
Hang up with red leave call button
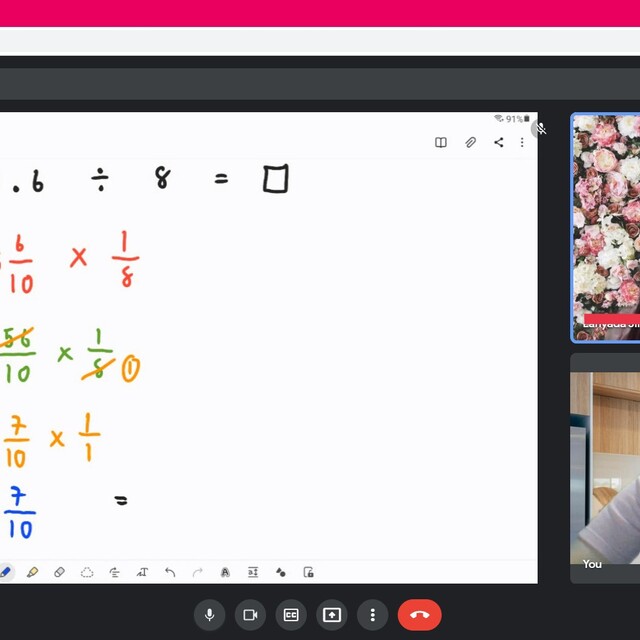click(x=419, y=615)
